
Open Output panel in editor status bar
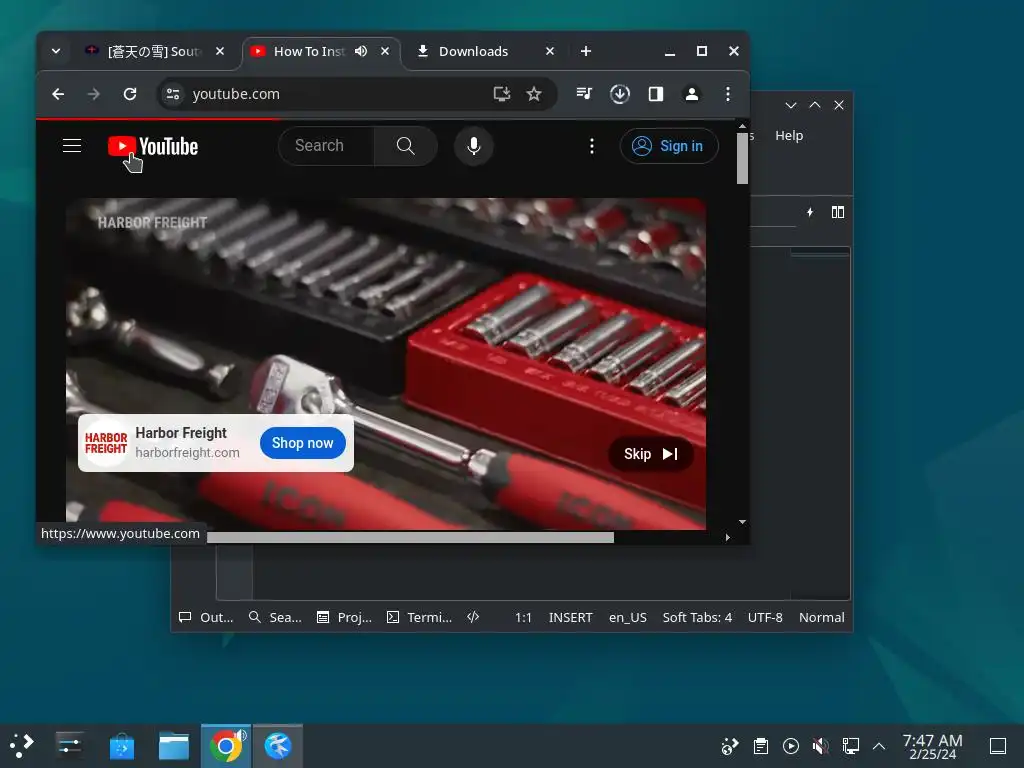tap(206, 617)
